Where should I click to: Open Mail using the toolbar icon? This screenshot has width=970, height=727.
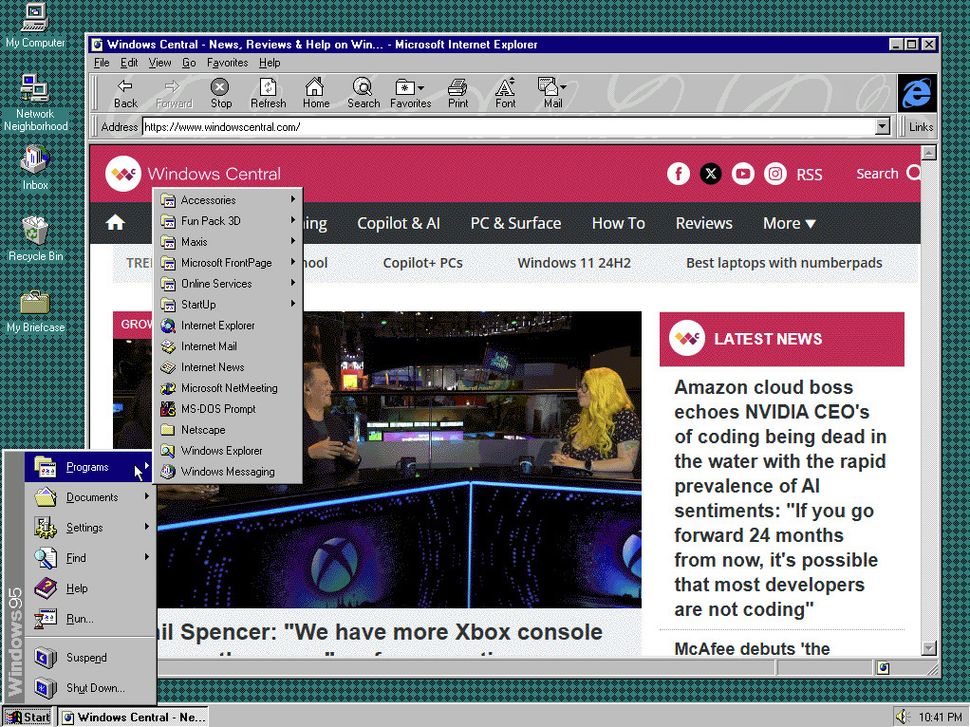[x=551, y=93]
